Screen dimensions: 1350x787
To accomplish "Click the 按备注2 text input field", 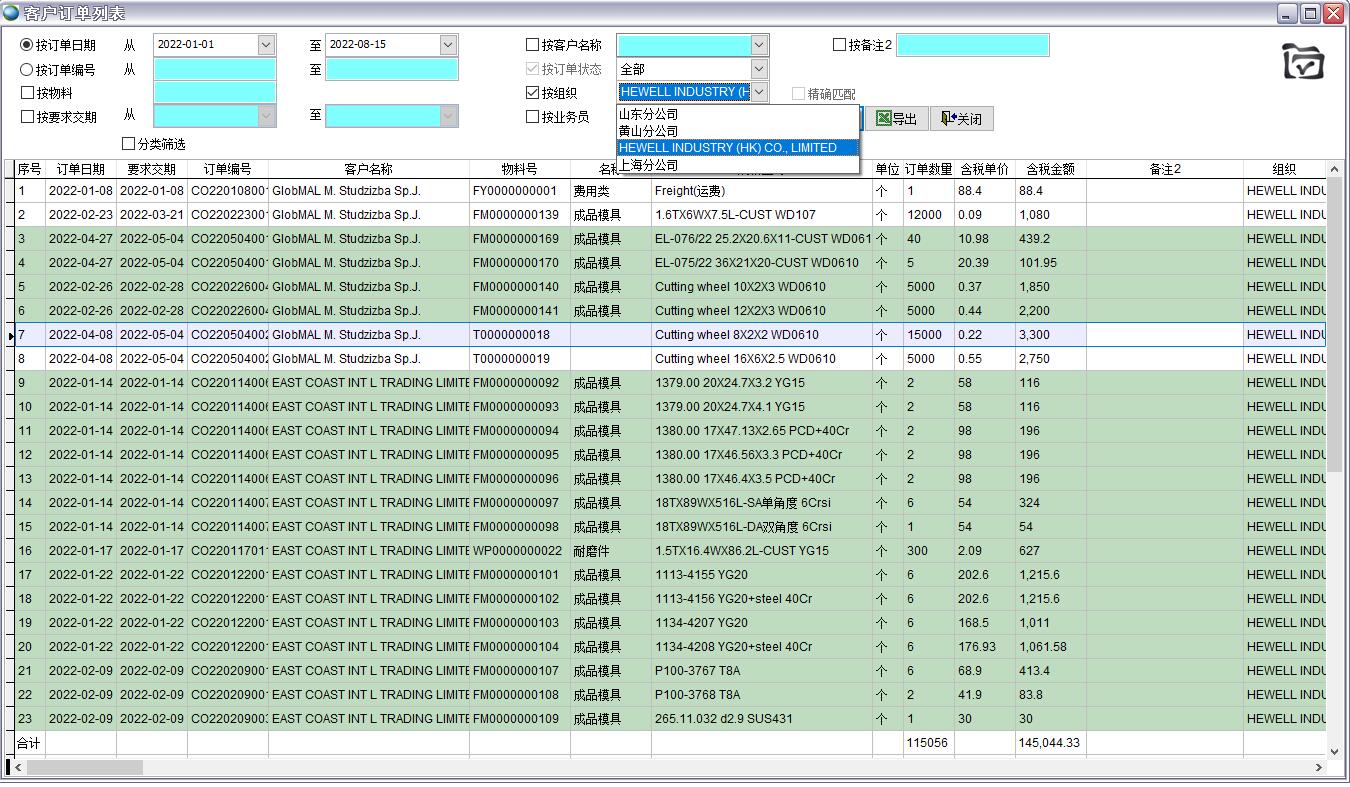I will click(972, 45).
